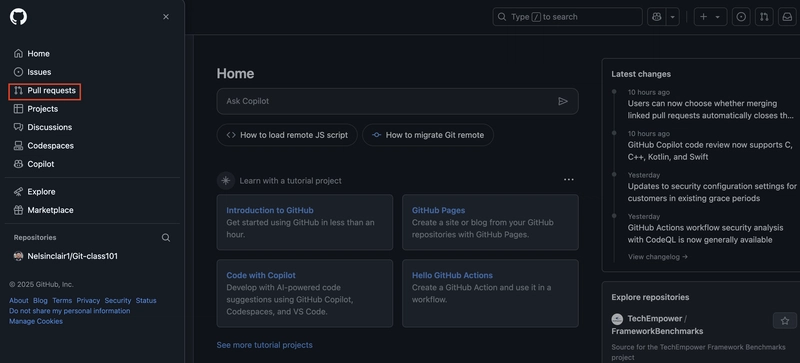Focus the Type / to search field

click(567, 17)
